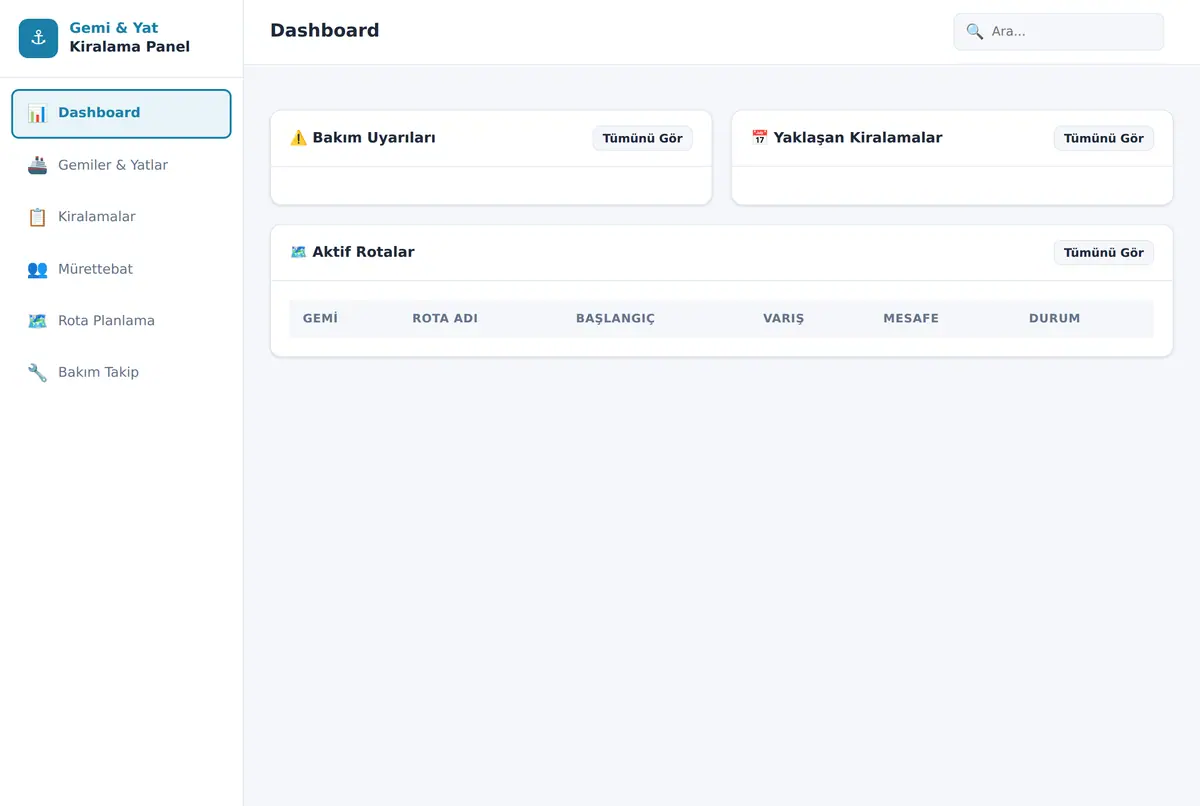Screen dimensions: 1200x806
Task: Click the calendar icon beside Yaklaşan Kiralamalar
Action: [759, 138]
